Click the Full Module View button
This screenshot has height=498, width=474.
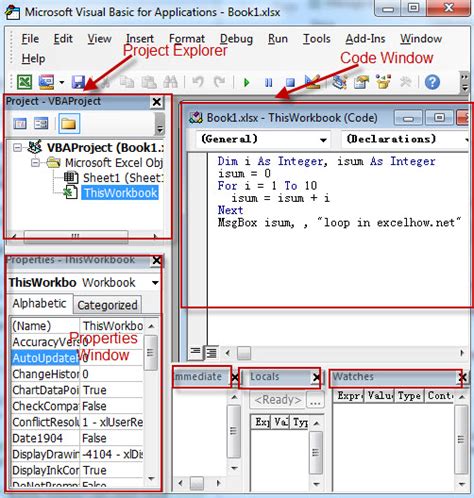click(211, 352)
